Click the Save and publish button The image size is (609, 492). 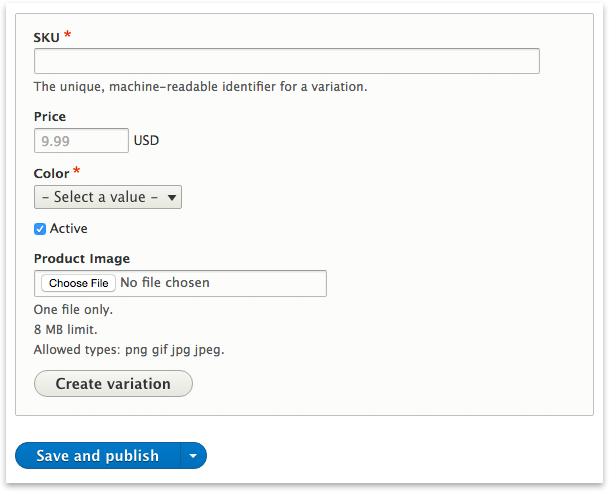coord(97,455)
